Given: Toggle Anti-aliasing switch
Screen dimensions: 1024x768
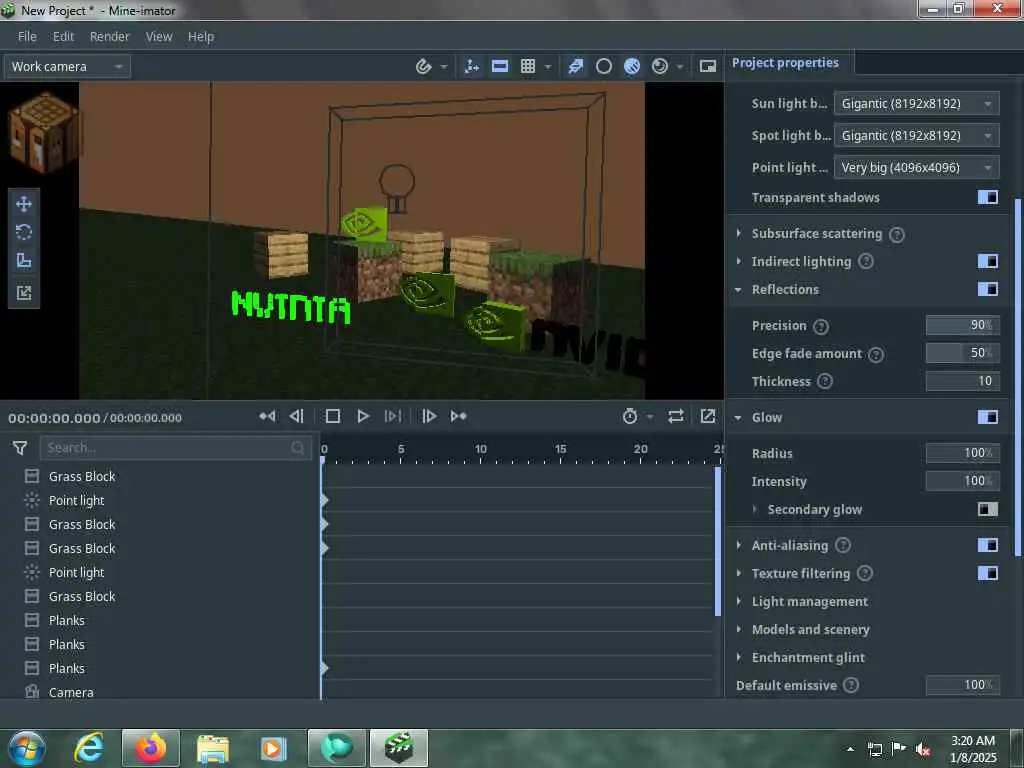Looking at the screenshot, I should tap(987, 545).
